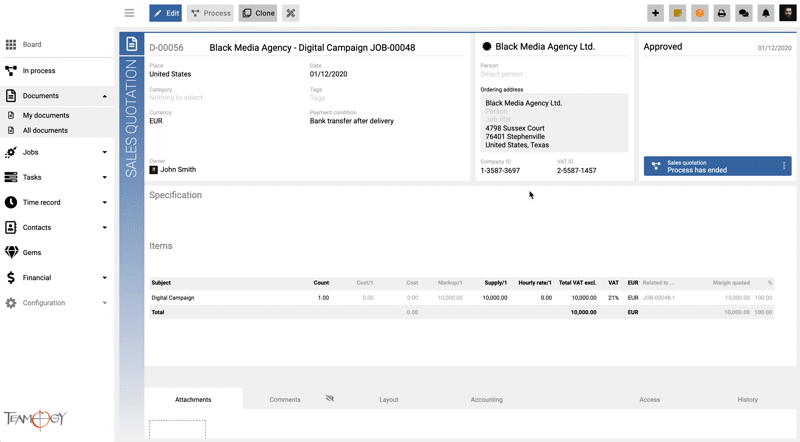Click the Board grid icon
Viewport: 800px width, 442px height.
click(11, 44)
